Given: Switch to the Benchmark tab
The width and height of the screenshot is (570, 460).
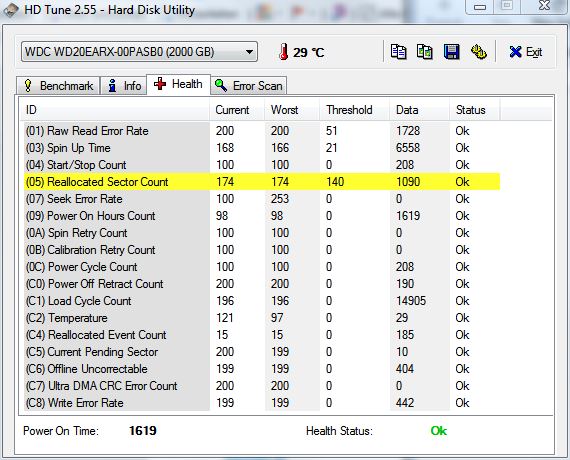Looking at the screenshot, I should click(58, 86).
